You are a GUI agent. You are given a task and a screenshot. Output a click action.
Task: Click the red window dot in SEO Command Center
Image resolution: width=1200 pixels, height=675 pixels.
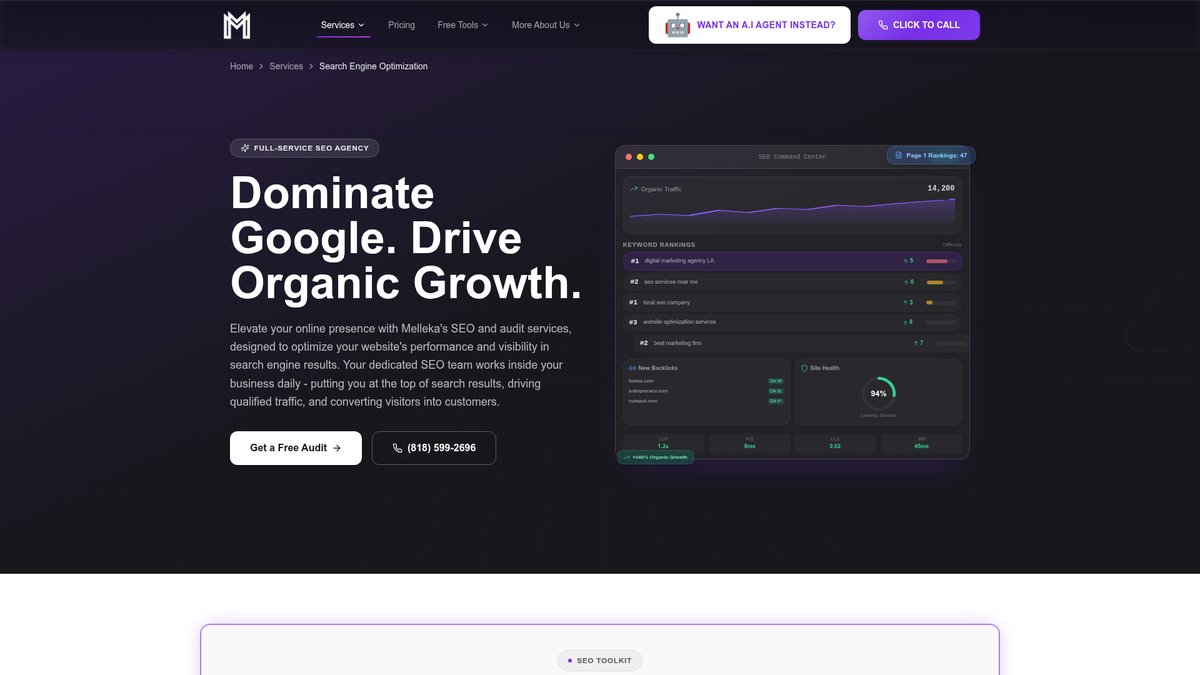629,157
